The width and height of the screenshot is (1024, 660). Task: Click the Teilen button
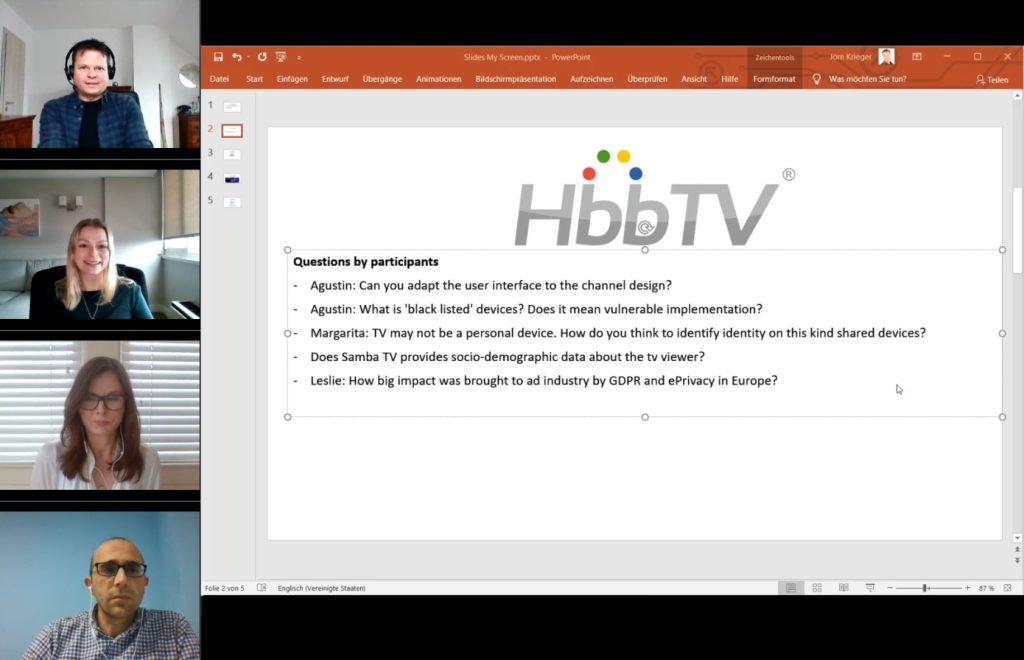(991, 78)
